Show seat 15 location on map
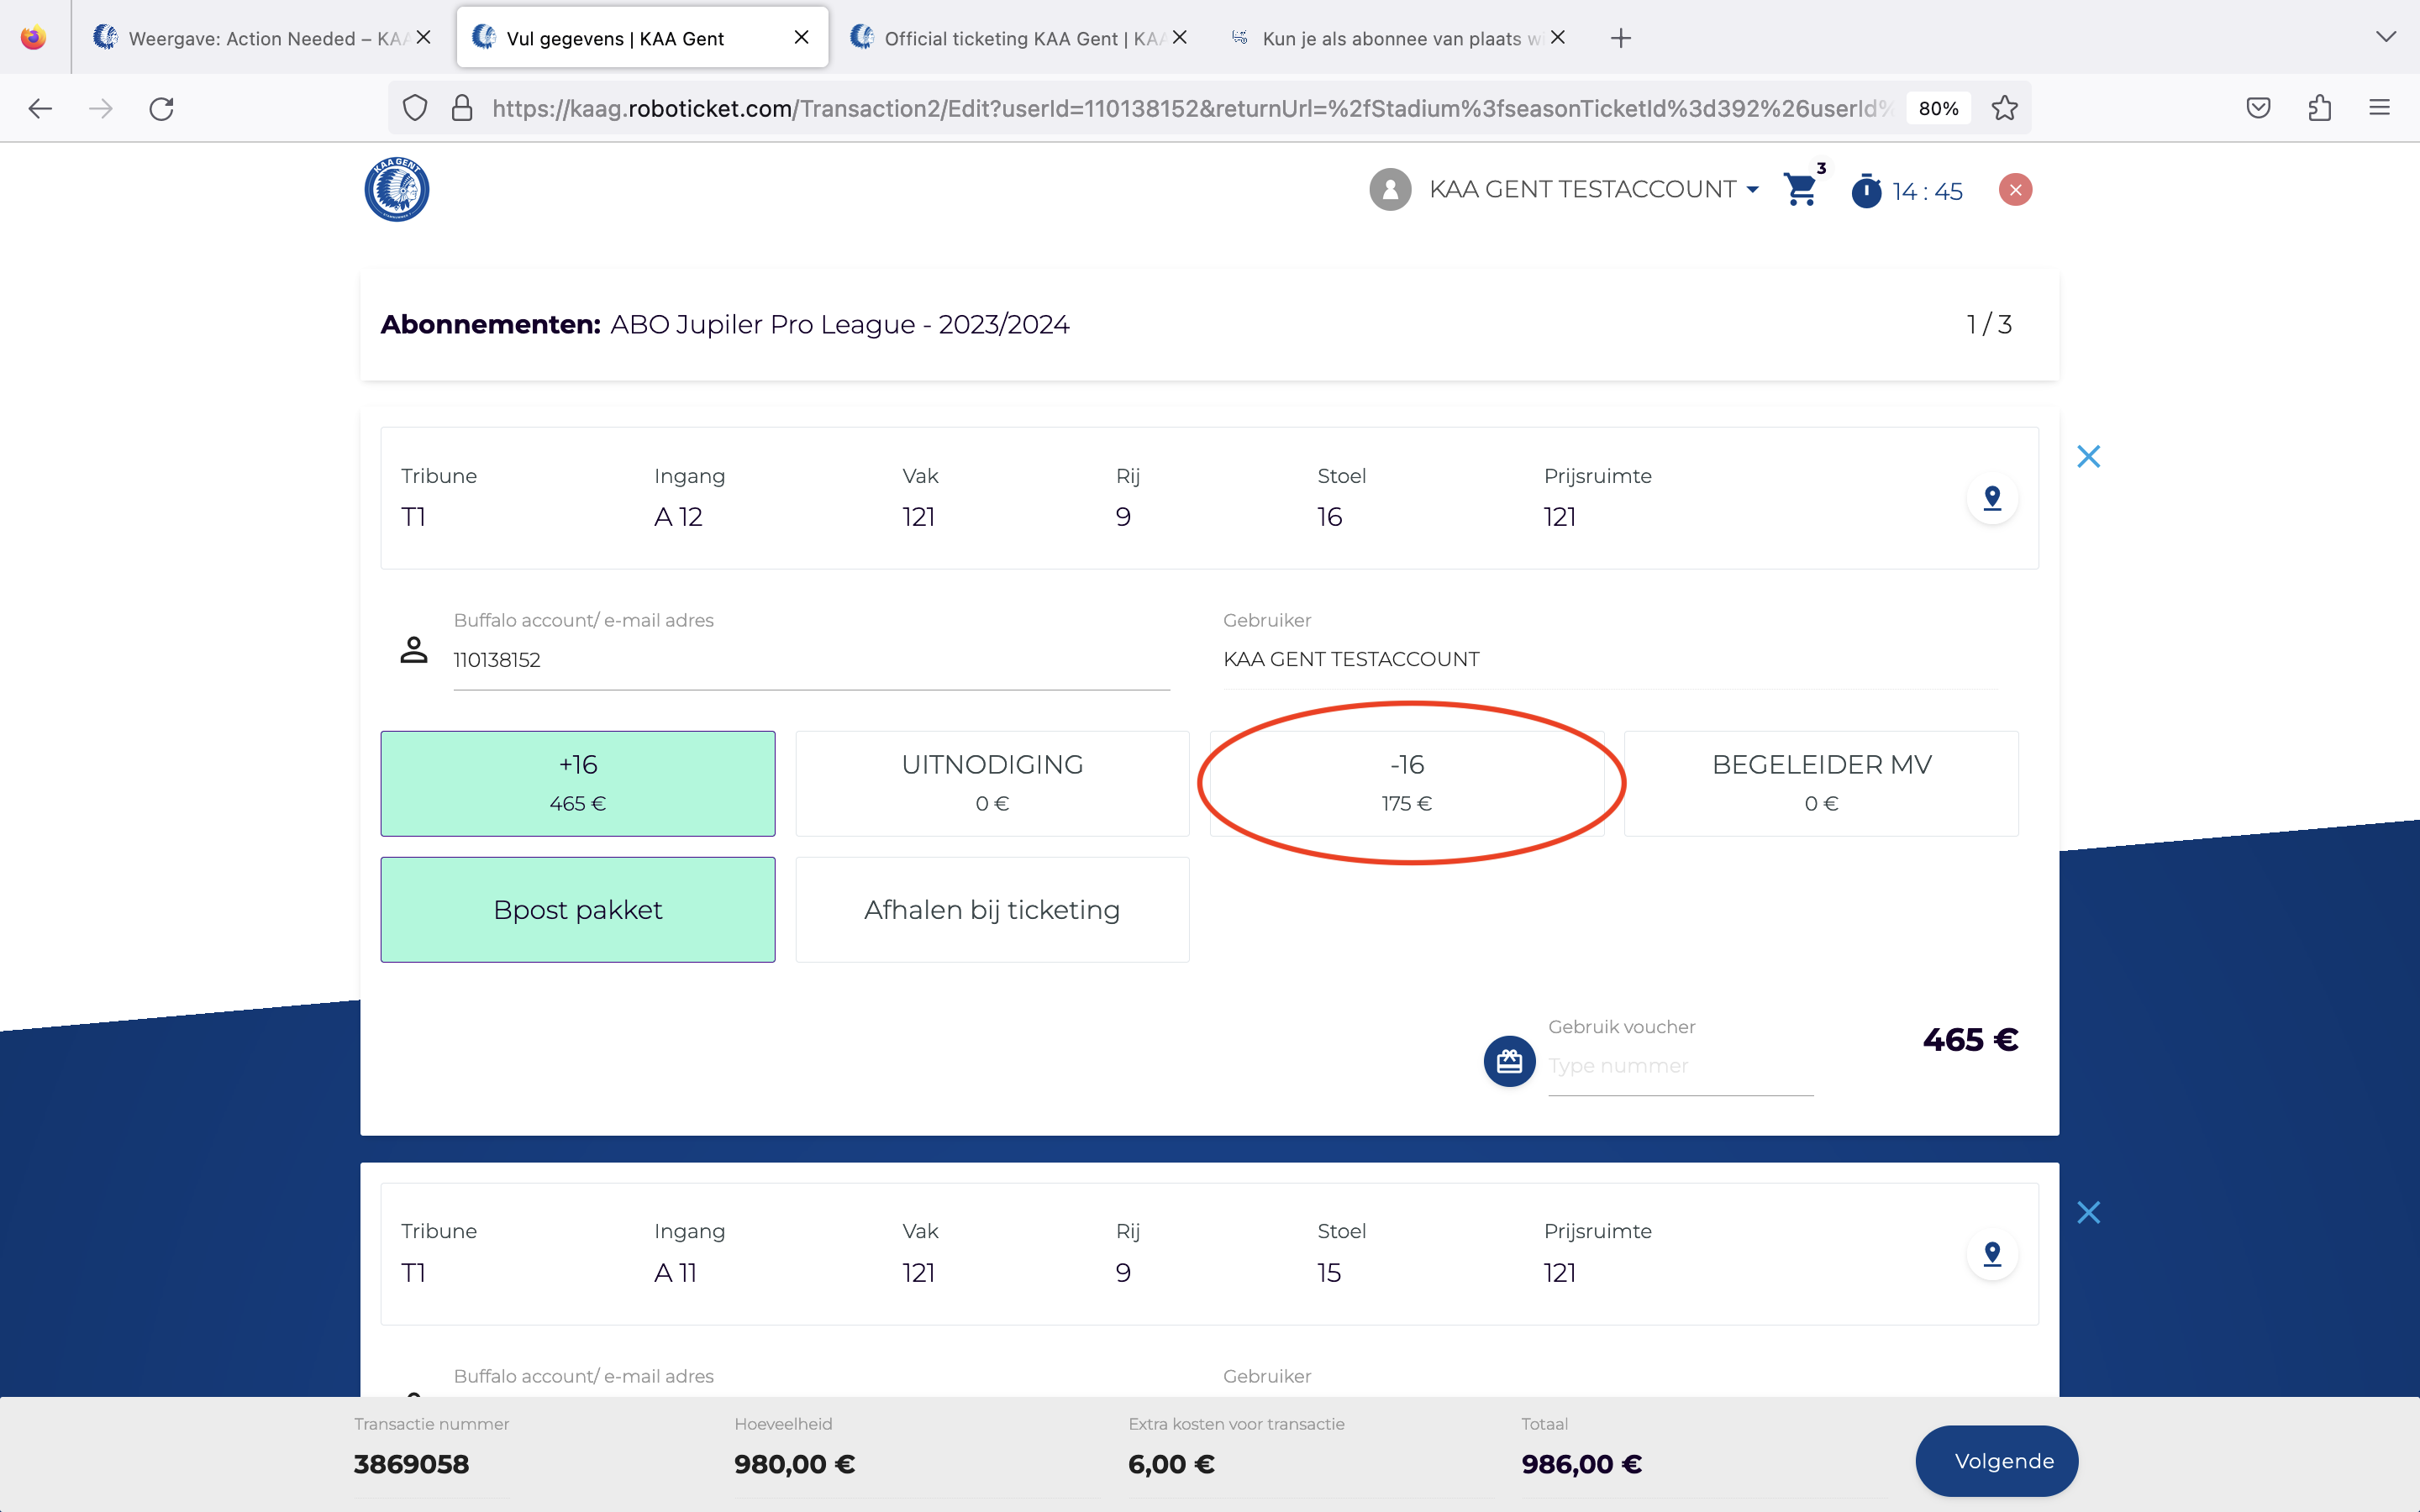Viewport: 2420px width, 1512px height. [1992, 1254]
